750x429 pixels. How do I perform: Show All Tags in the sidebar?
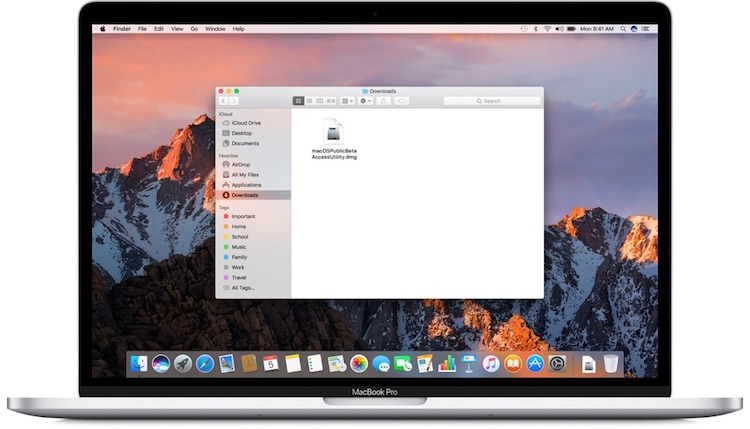point(242,287)
